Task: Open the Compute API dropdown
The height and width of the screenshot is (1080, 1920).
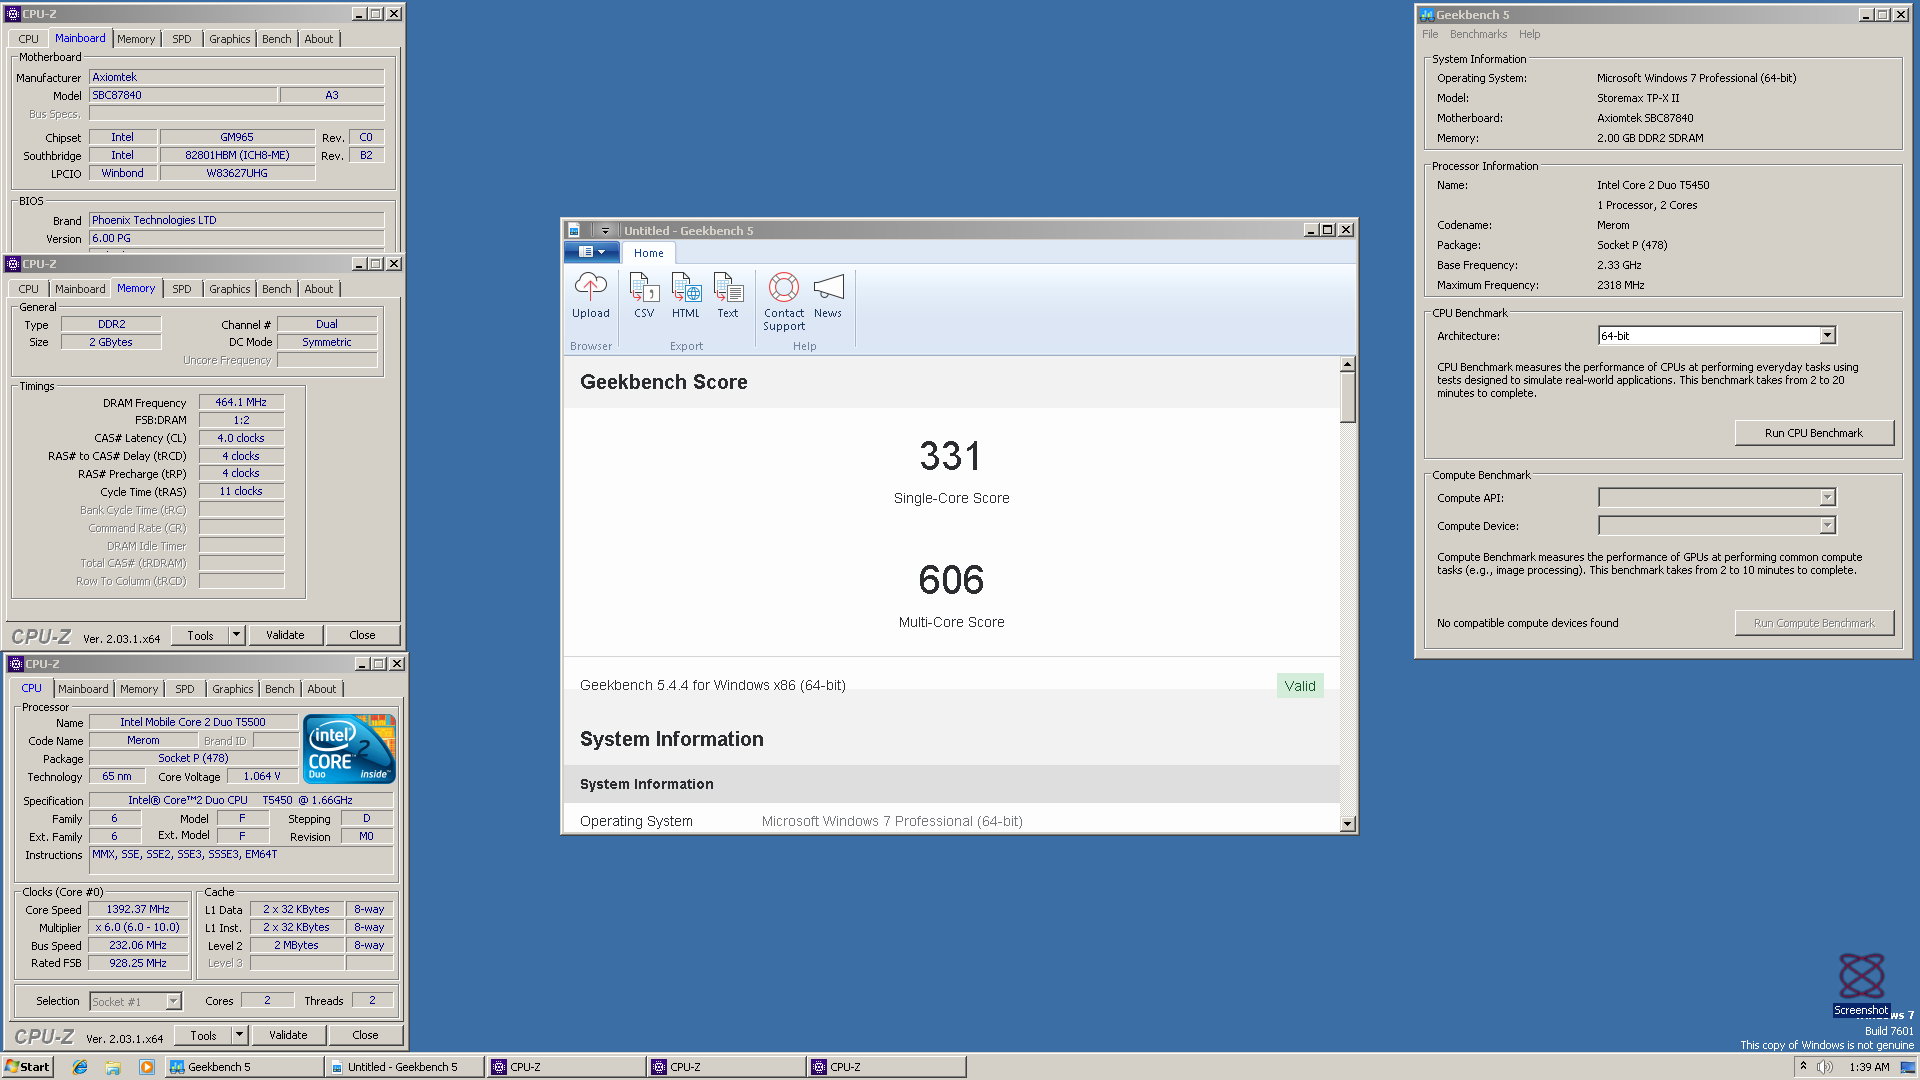Action: pos(1827,498)
